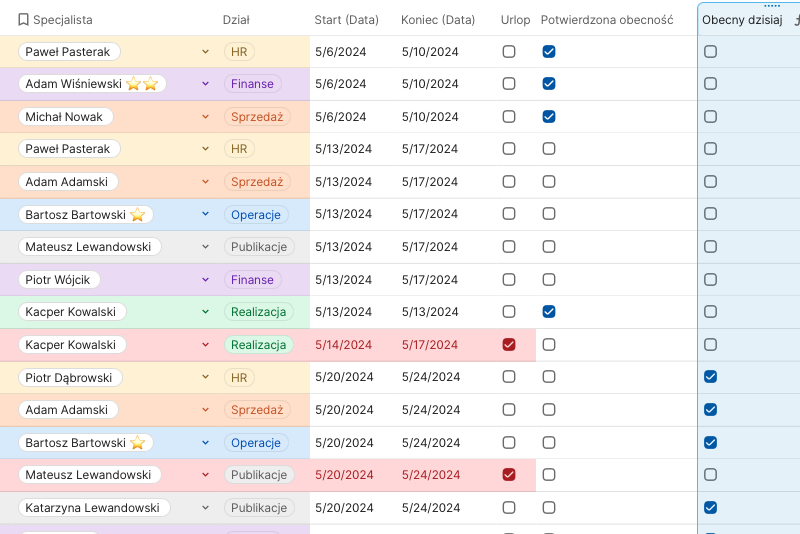800x534 pixels.
Task: Uncheck Urlop for Kacper Kowalski 5/14/2024 row
Action: tap(509, 345)
